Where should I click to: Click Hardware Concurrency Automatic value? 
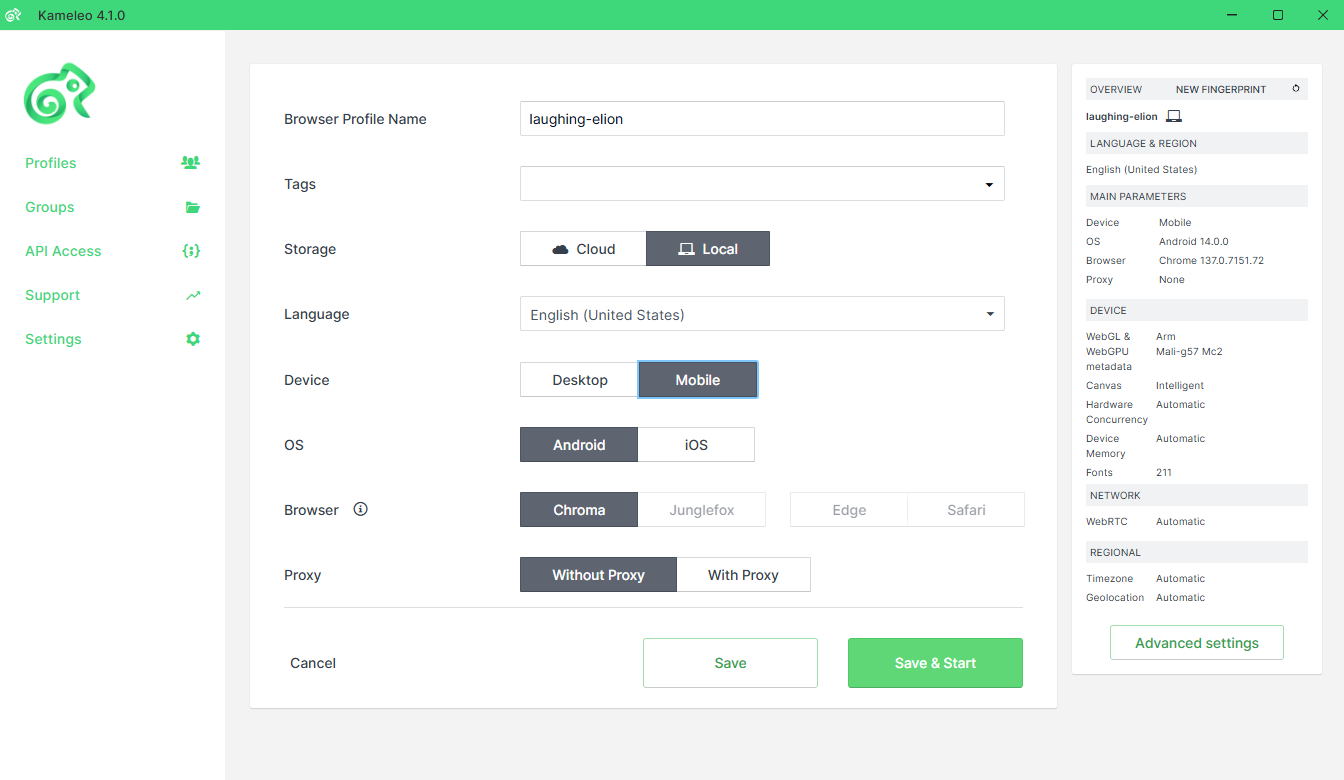point(1181,405)
